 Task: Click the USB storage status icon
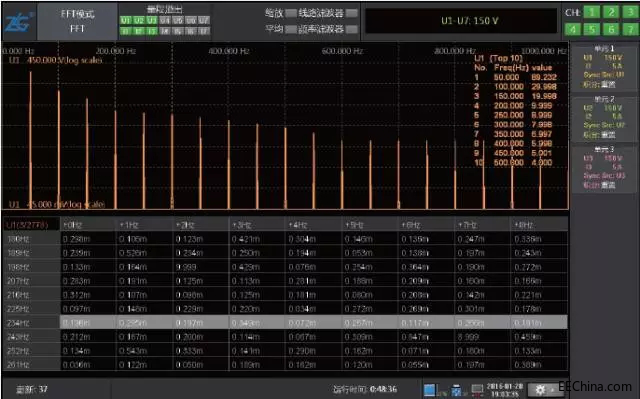coord(456,390)
